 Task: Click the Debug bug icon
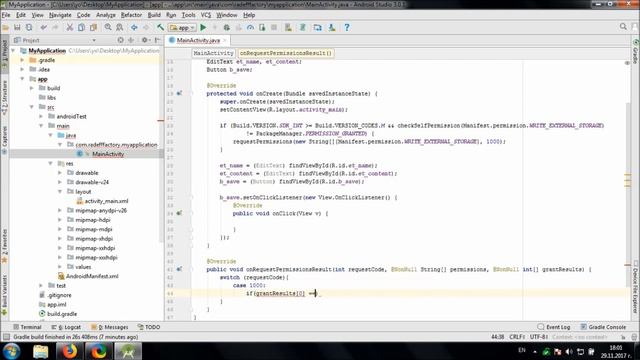(x=227, y=27)
